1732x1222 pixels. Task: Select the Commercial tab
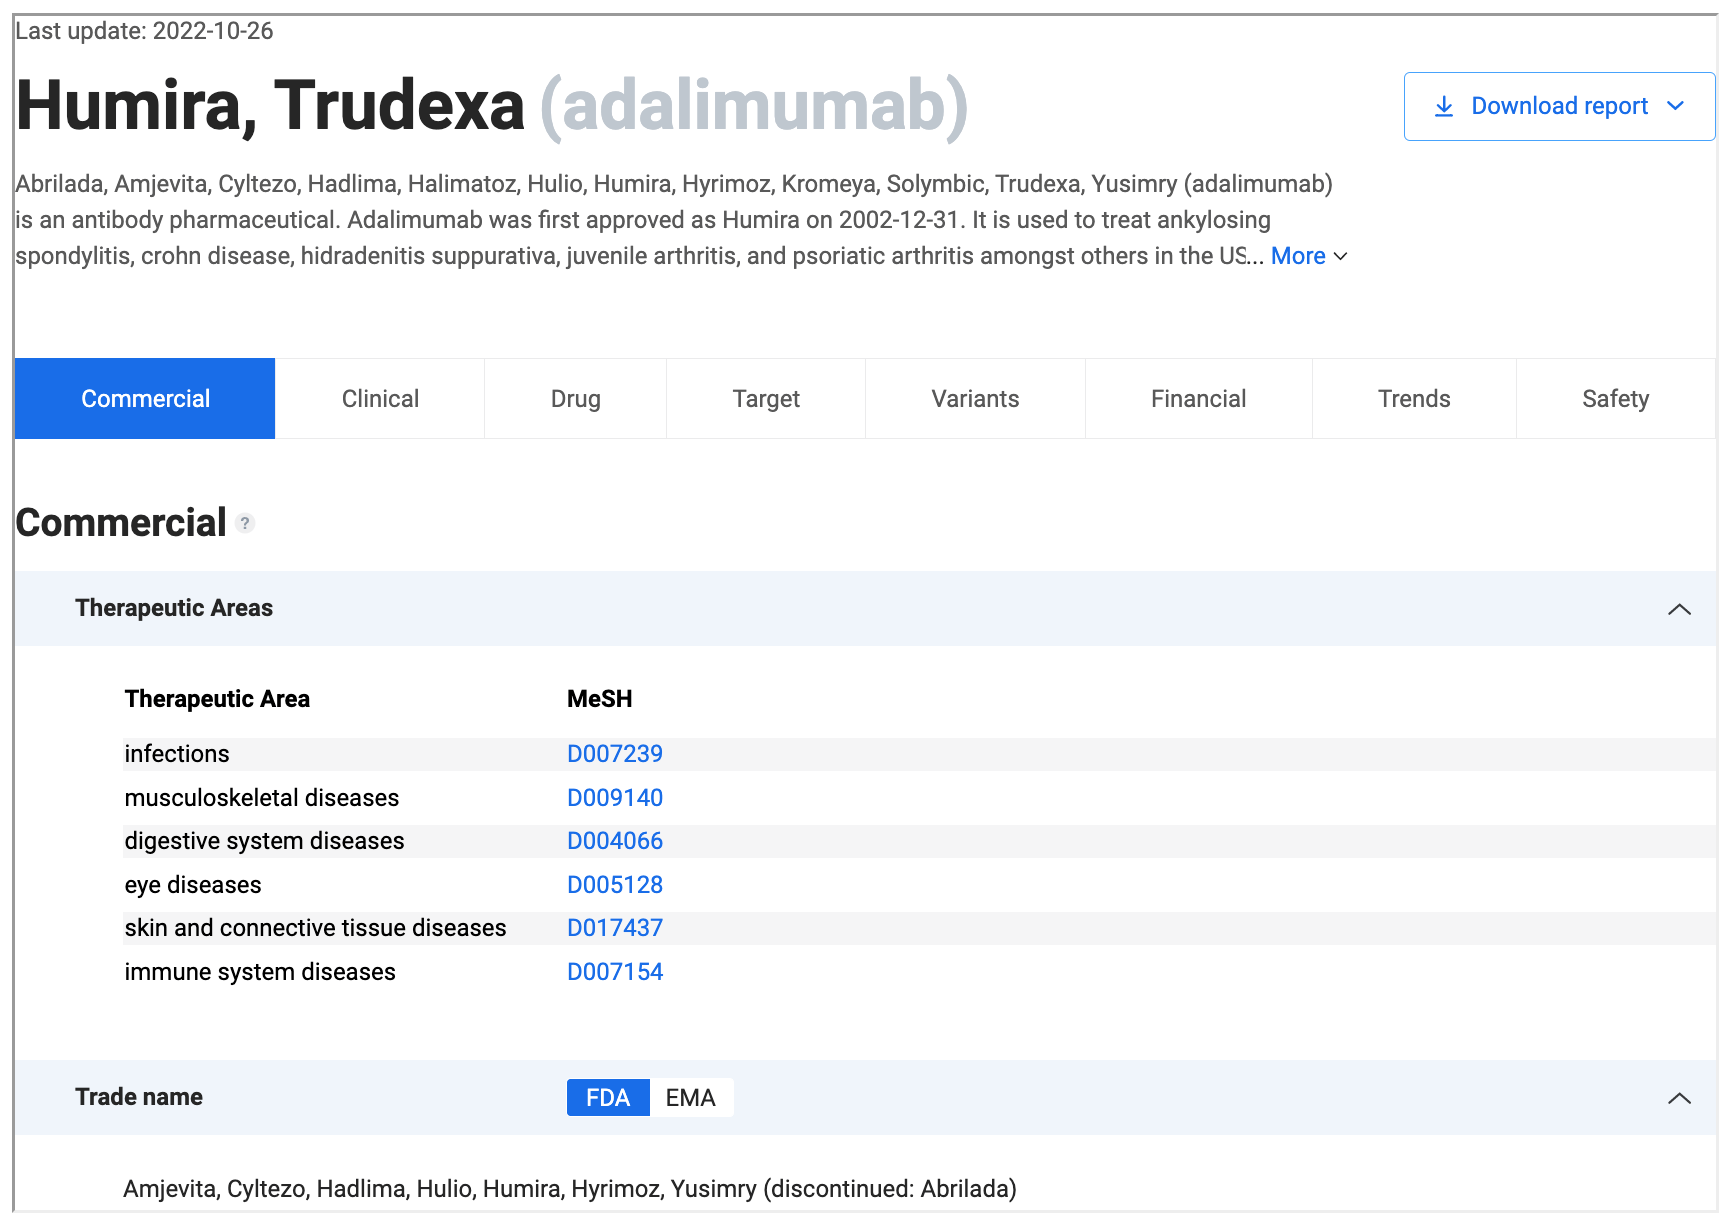(x=145, y=399)
